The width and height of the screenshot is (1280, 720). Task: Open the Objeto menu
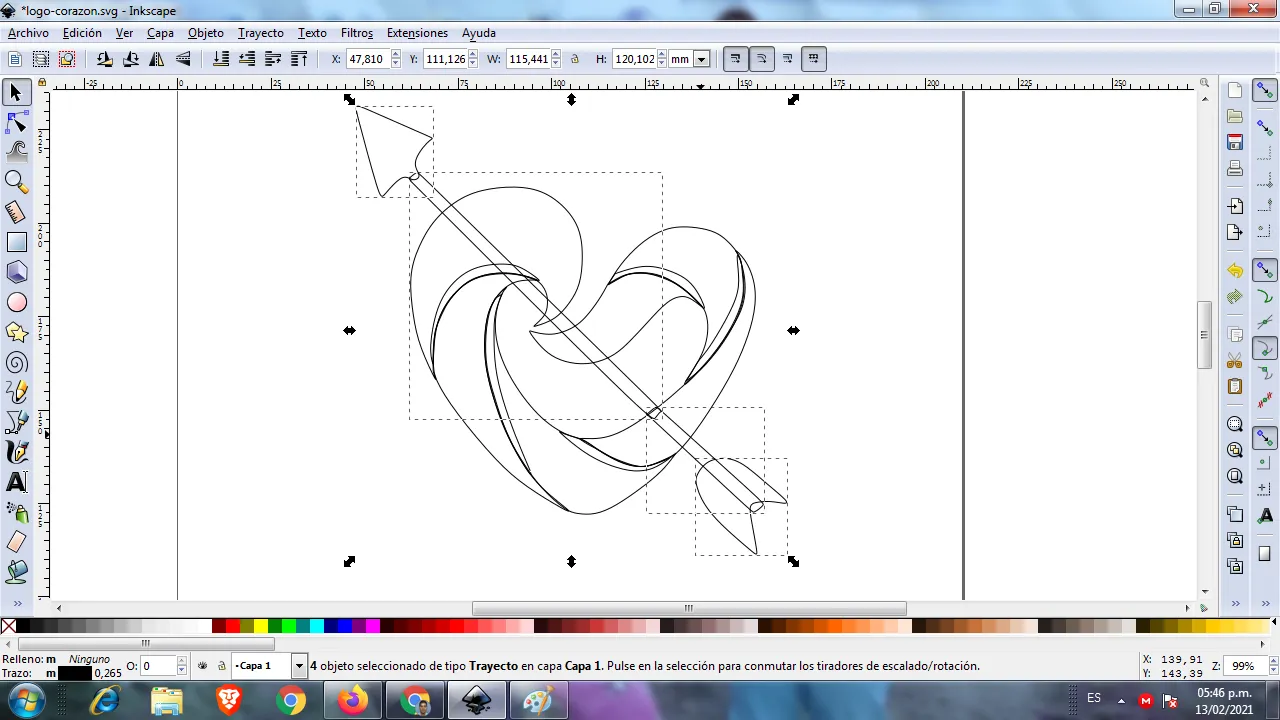[206, 33]
